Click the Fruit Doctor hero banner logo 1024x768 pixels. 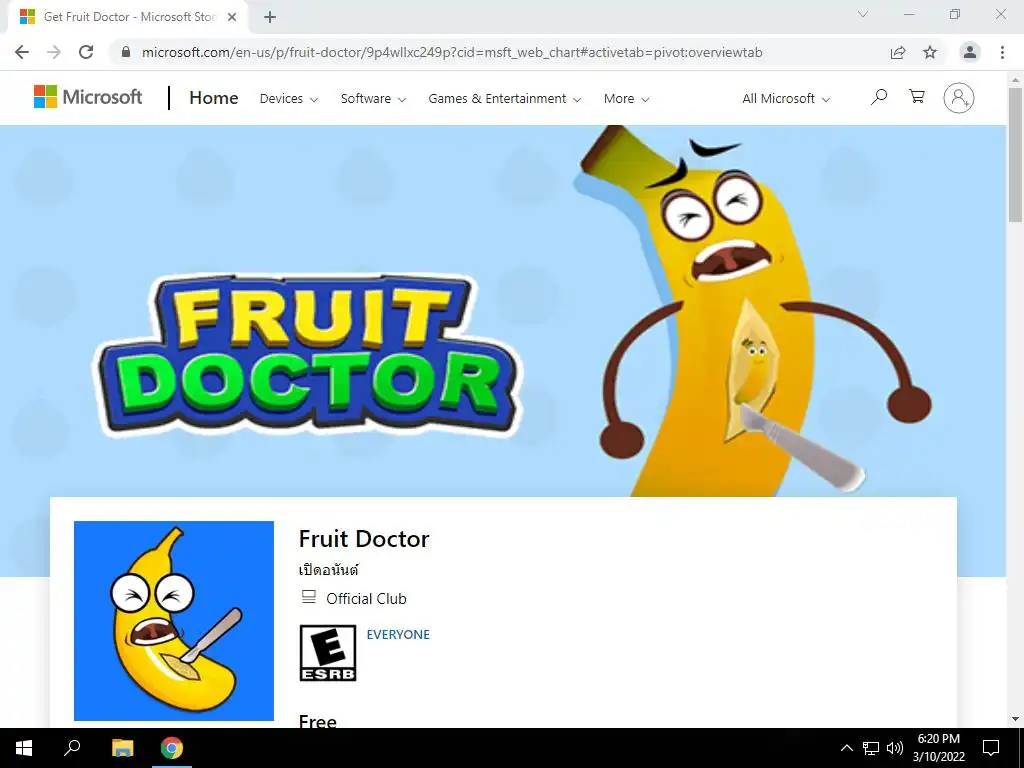point(307,355)
